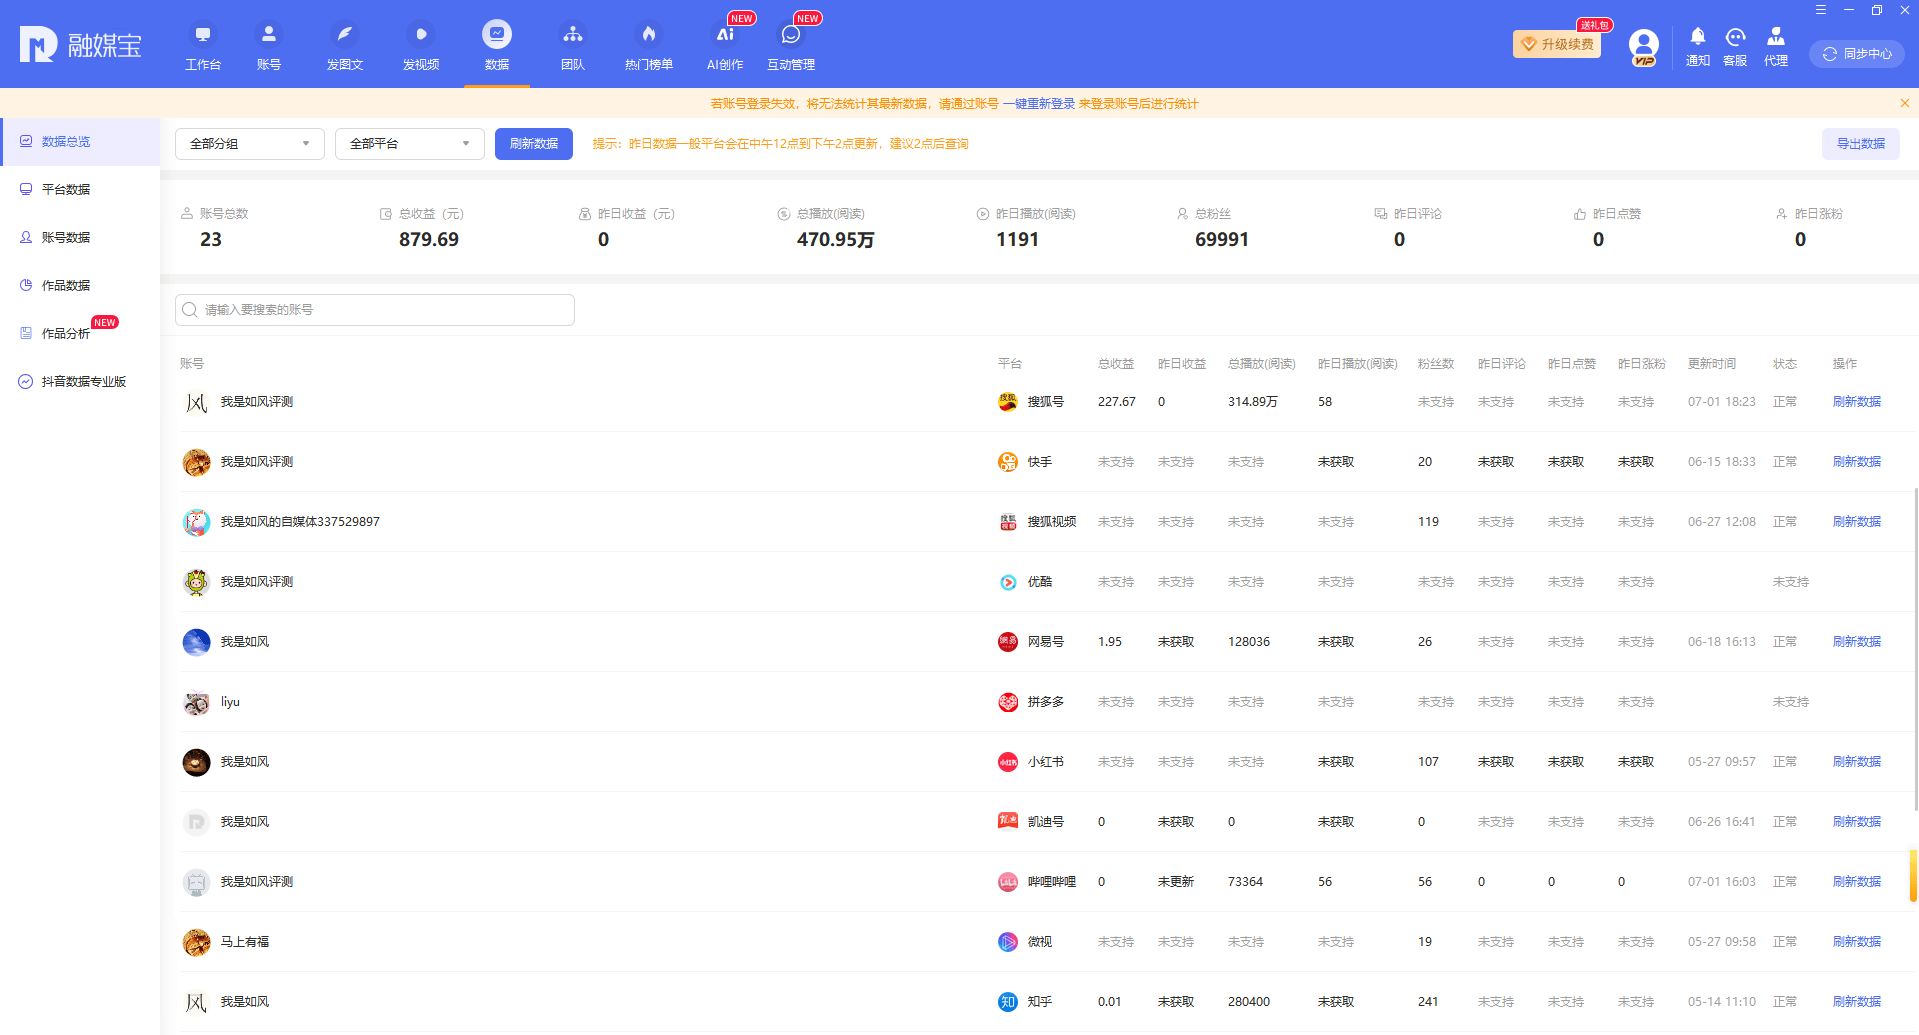Click the 优酷 platform icon
The width and height of the screenshot is (1919, 1035).
(x=1008, y=582)
